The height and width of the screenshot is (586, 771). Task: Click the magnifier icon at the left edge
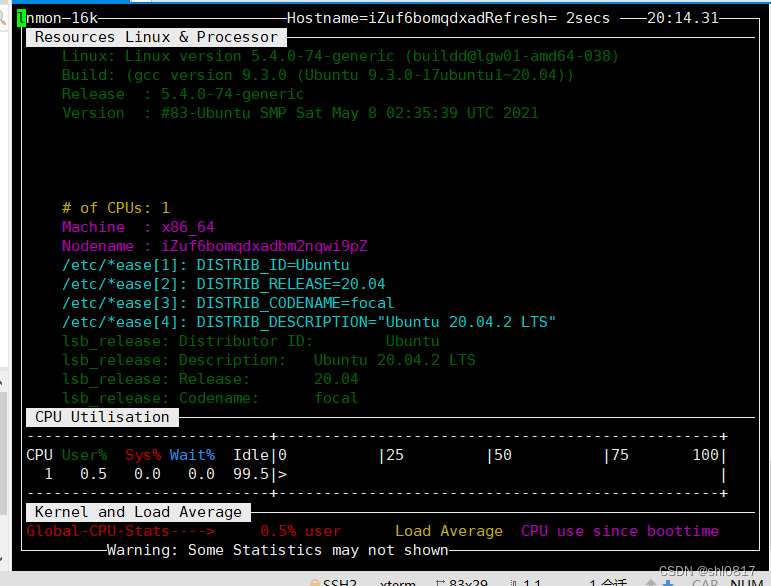[x=2, y=19]
